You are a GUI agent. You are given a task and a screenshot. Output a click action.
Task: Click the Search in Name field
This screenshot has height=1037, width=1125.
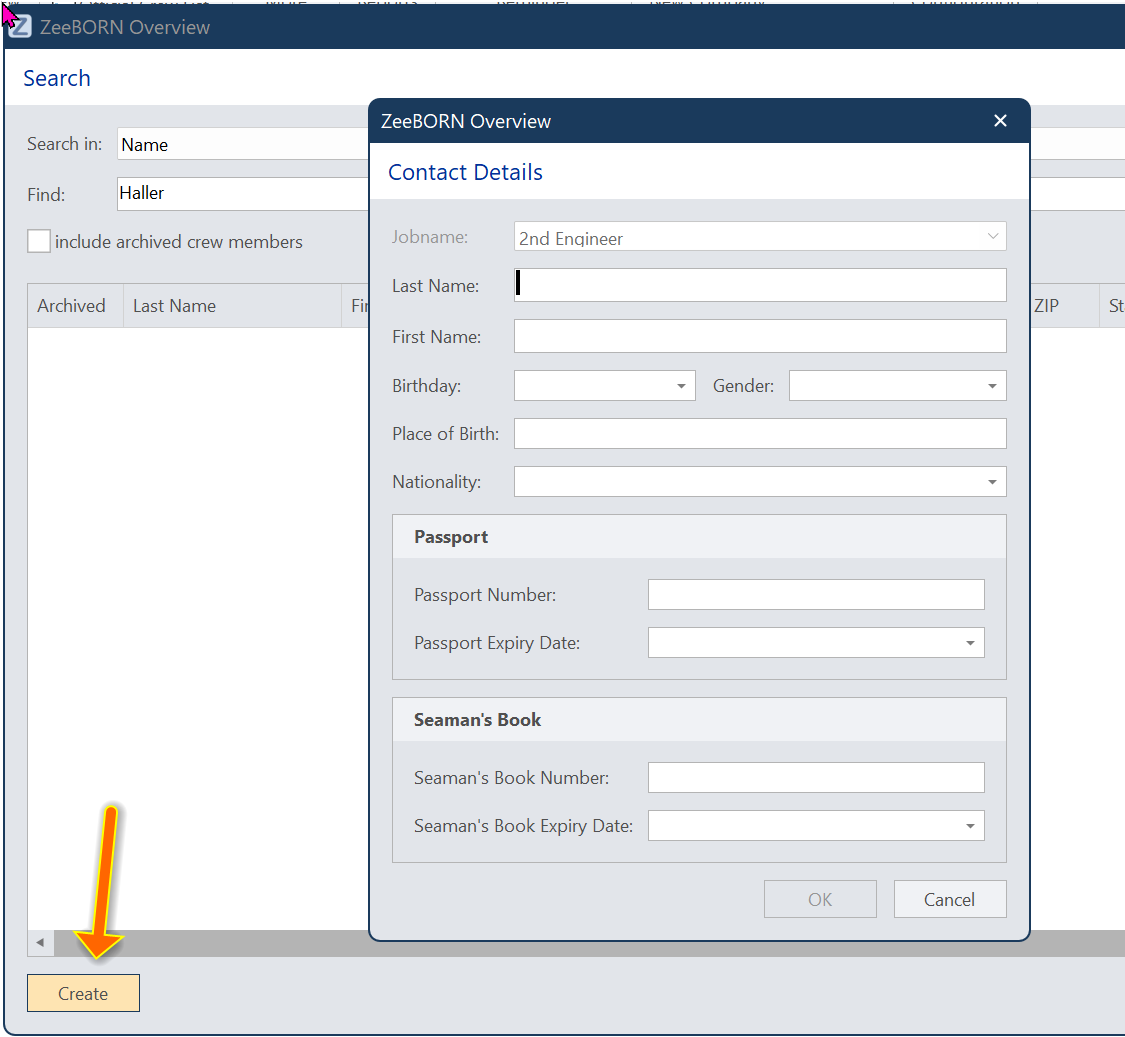point(243,144)
